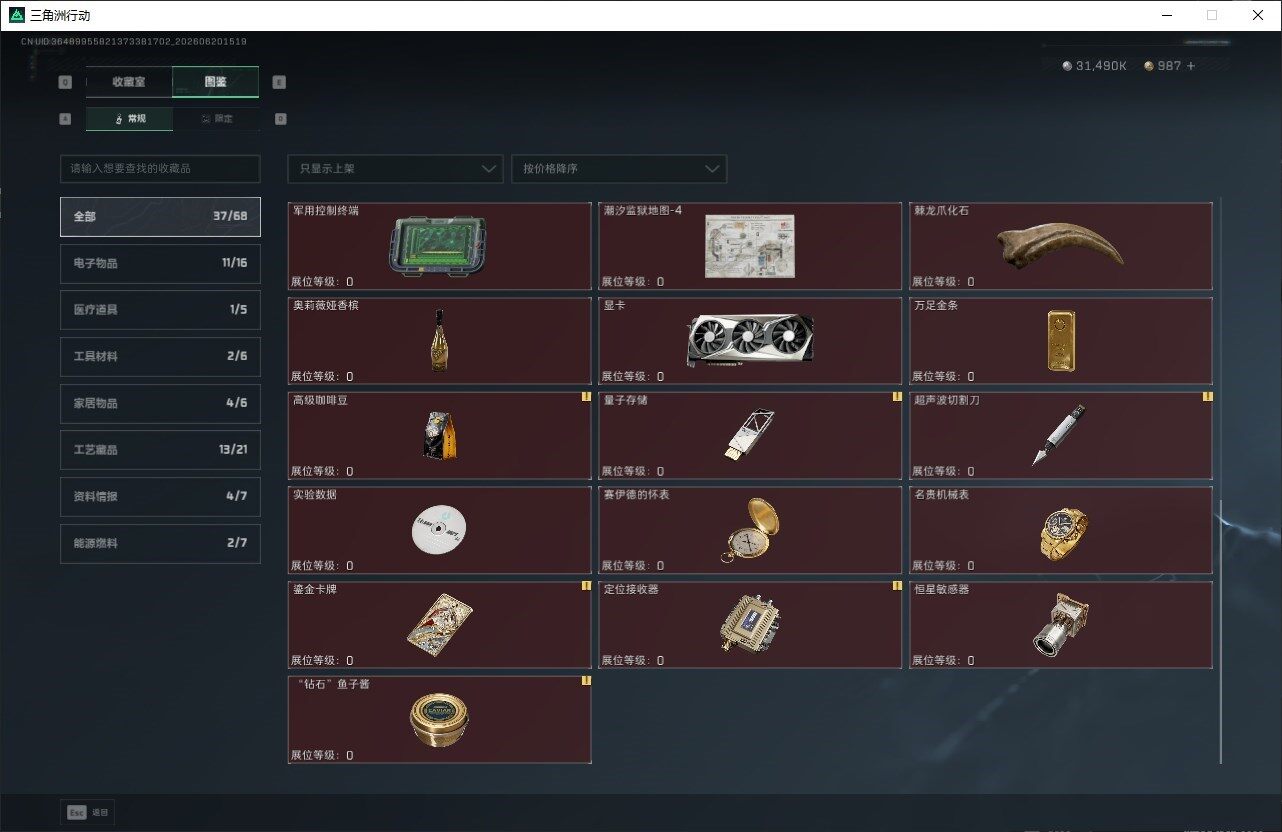This screenshot has height=832, width=1282.
Task: Select the 定位接收器 receiver item
Action: [750, 625]
